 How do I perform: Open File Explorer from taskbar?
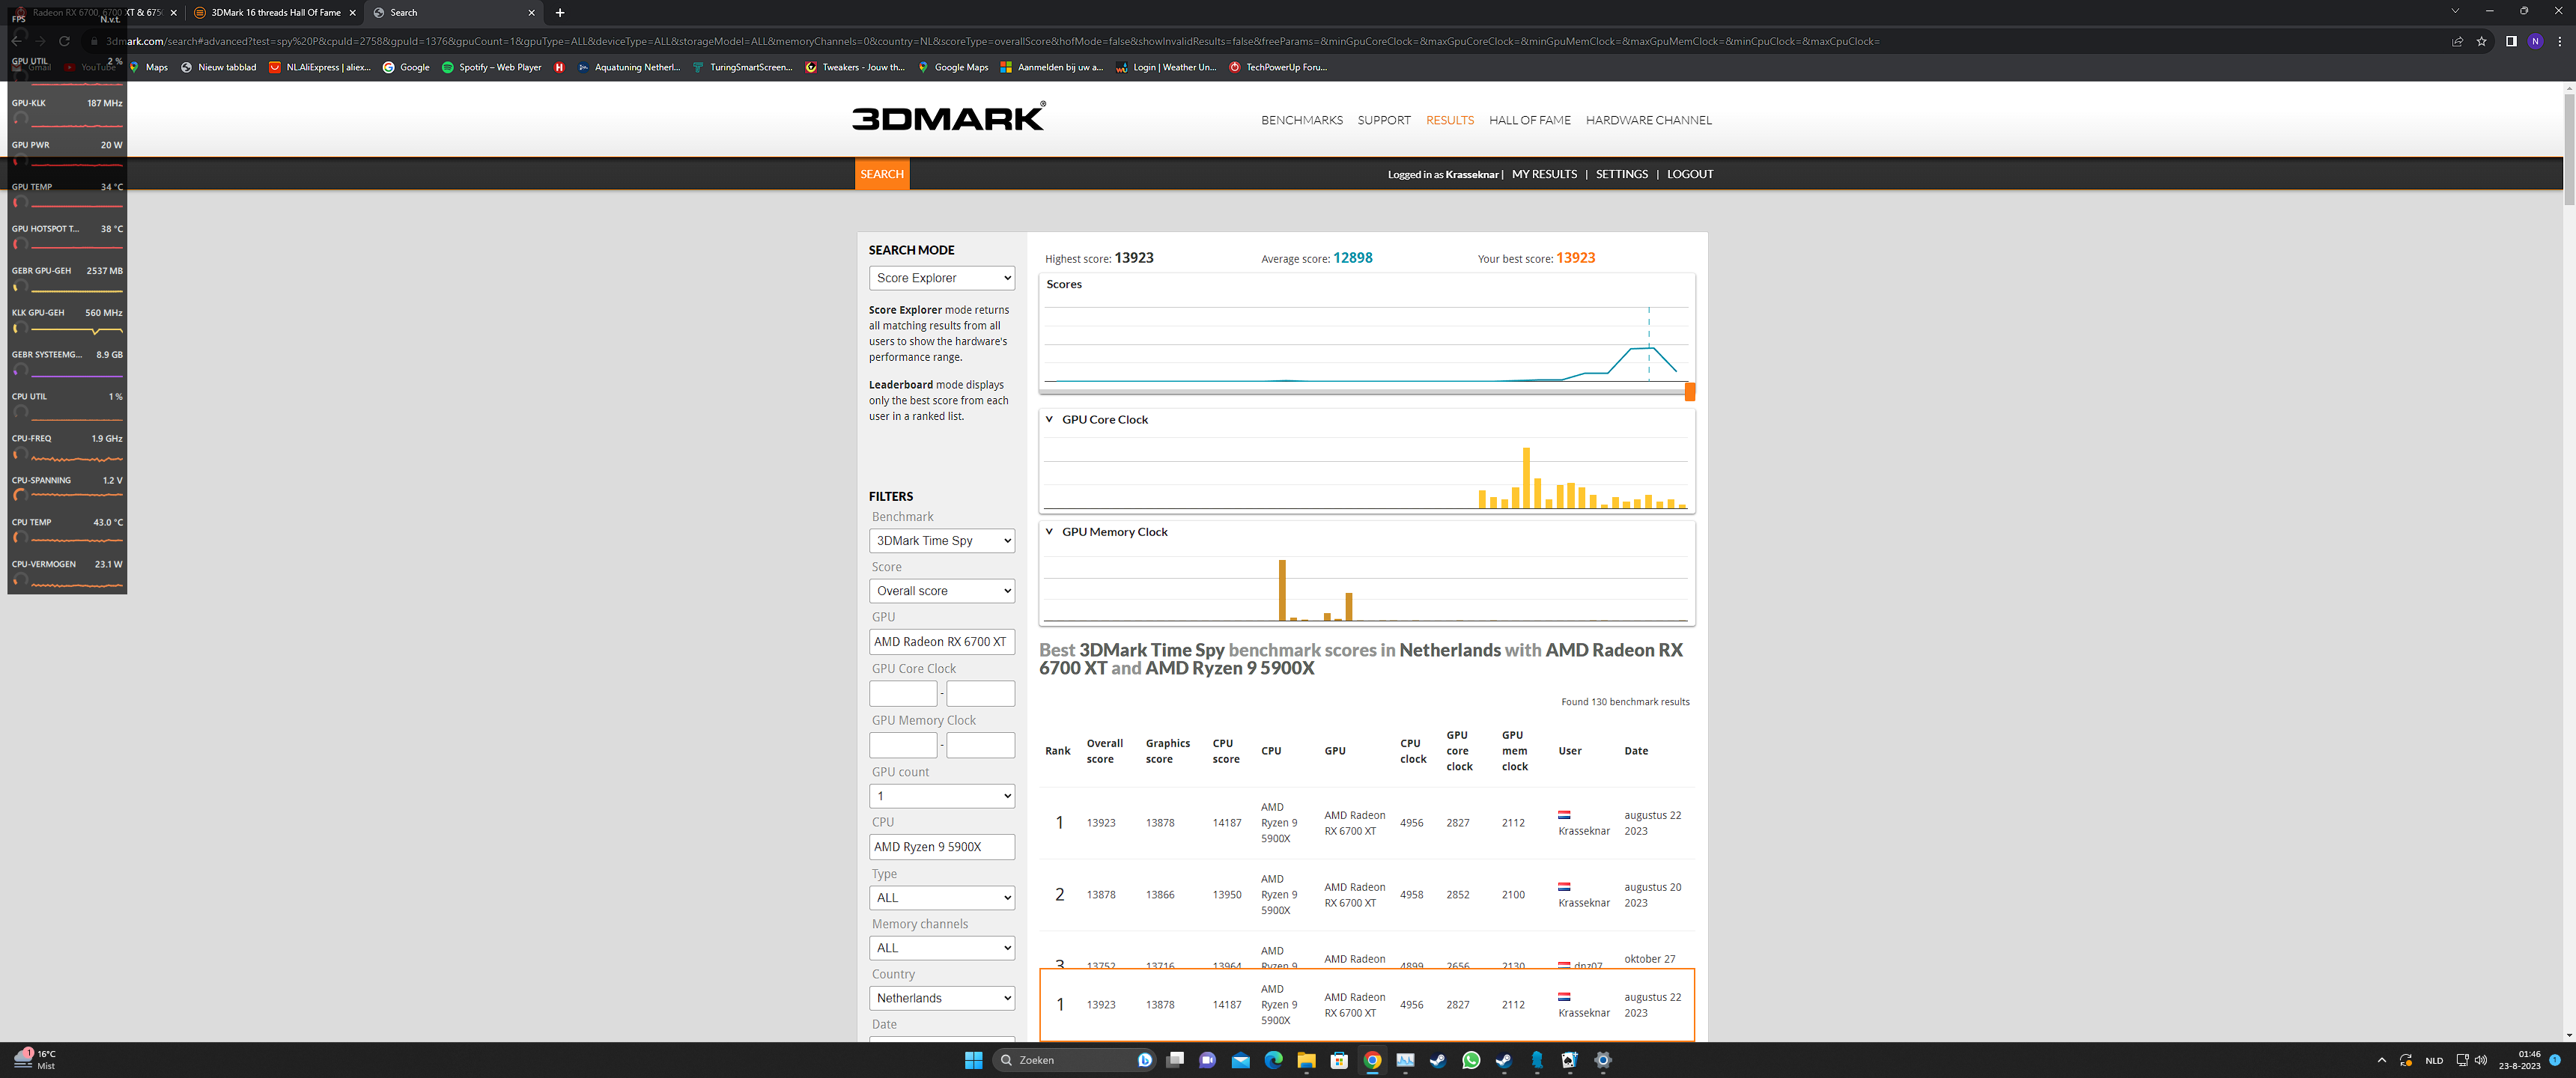pyautogui.click(x=1306, y=1060)
